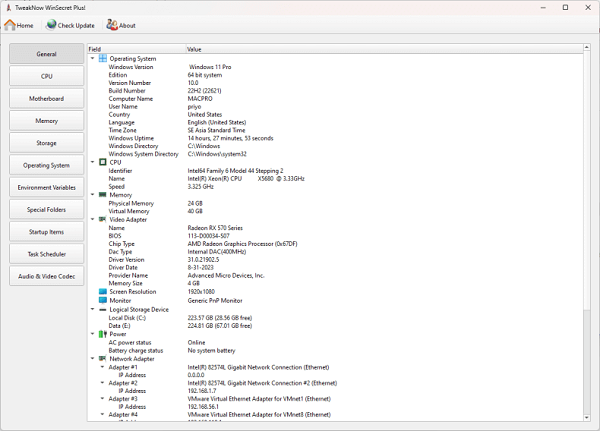Click the value 'MACPRO'

[x=200, y=98]
